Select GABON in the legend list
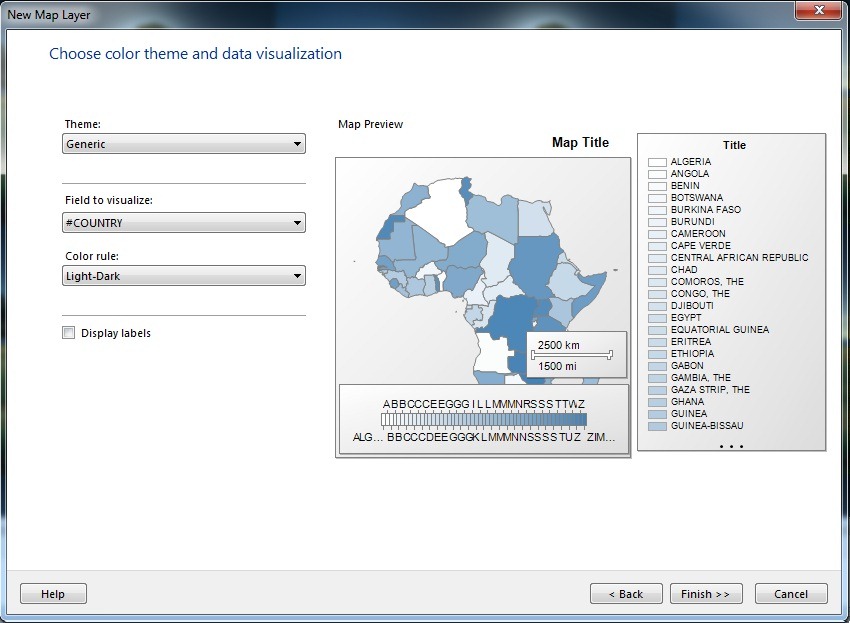Screen dimensions: 850x623 [x=687, y=365]
